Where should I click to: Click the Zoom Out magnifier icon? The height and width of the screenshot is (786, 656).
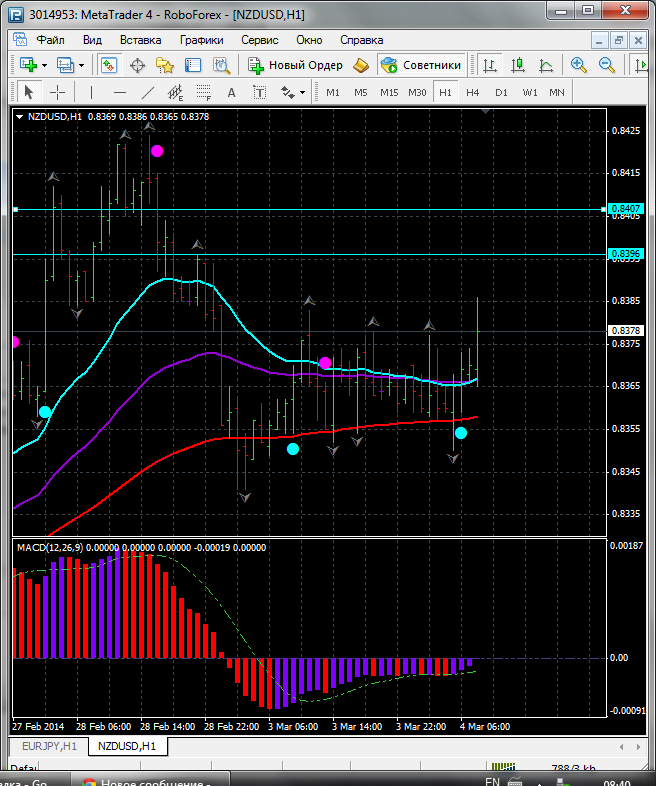606,65
